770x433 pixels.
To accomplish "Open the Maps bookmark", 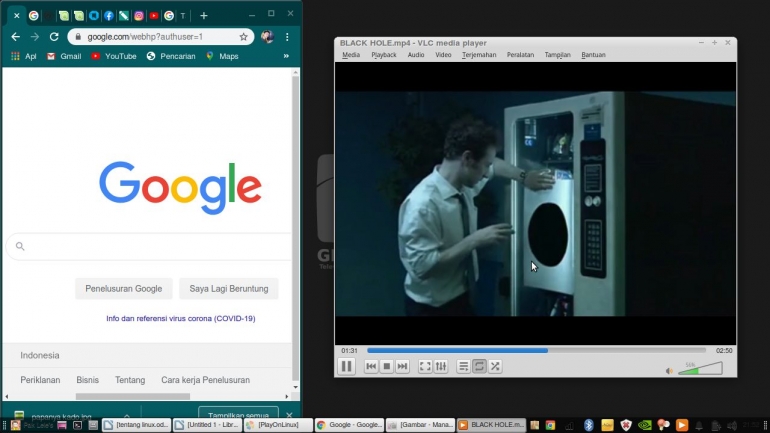I will pos(222,56).
